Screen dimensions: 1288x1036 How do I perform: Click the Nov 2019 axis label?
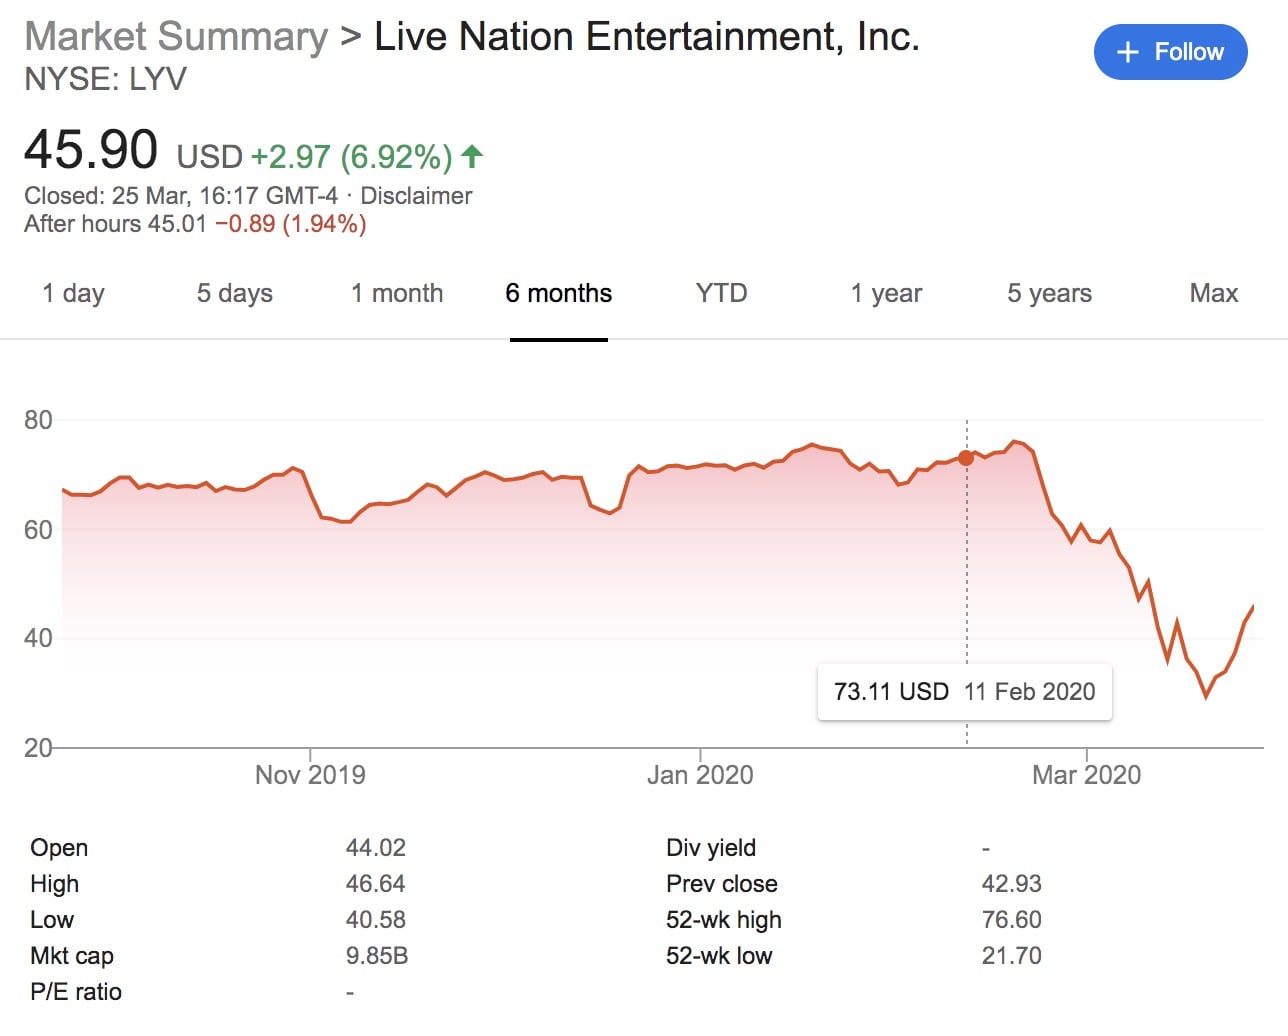click(310, 775)
